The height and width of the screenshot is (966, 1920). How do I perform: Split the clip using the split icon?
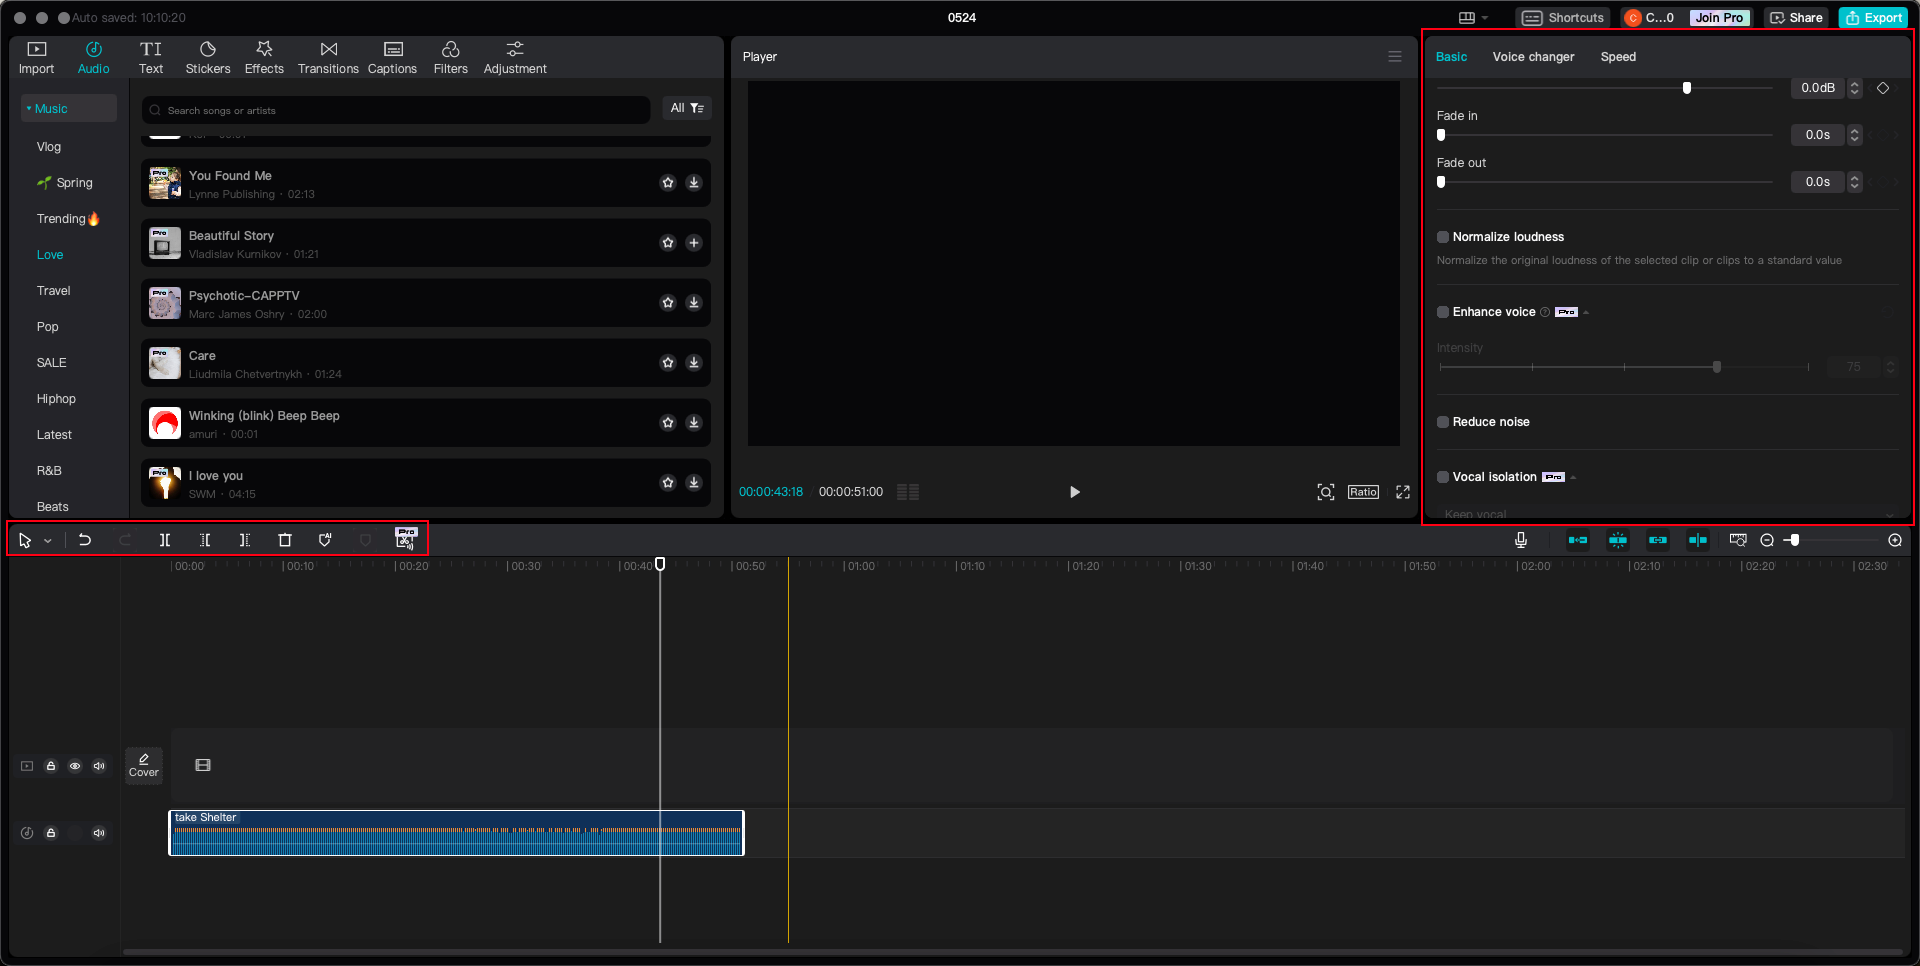tap(165, 540)
